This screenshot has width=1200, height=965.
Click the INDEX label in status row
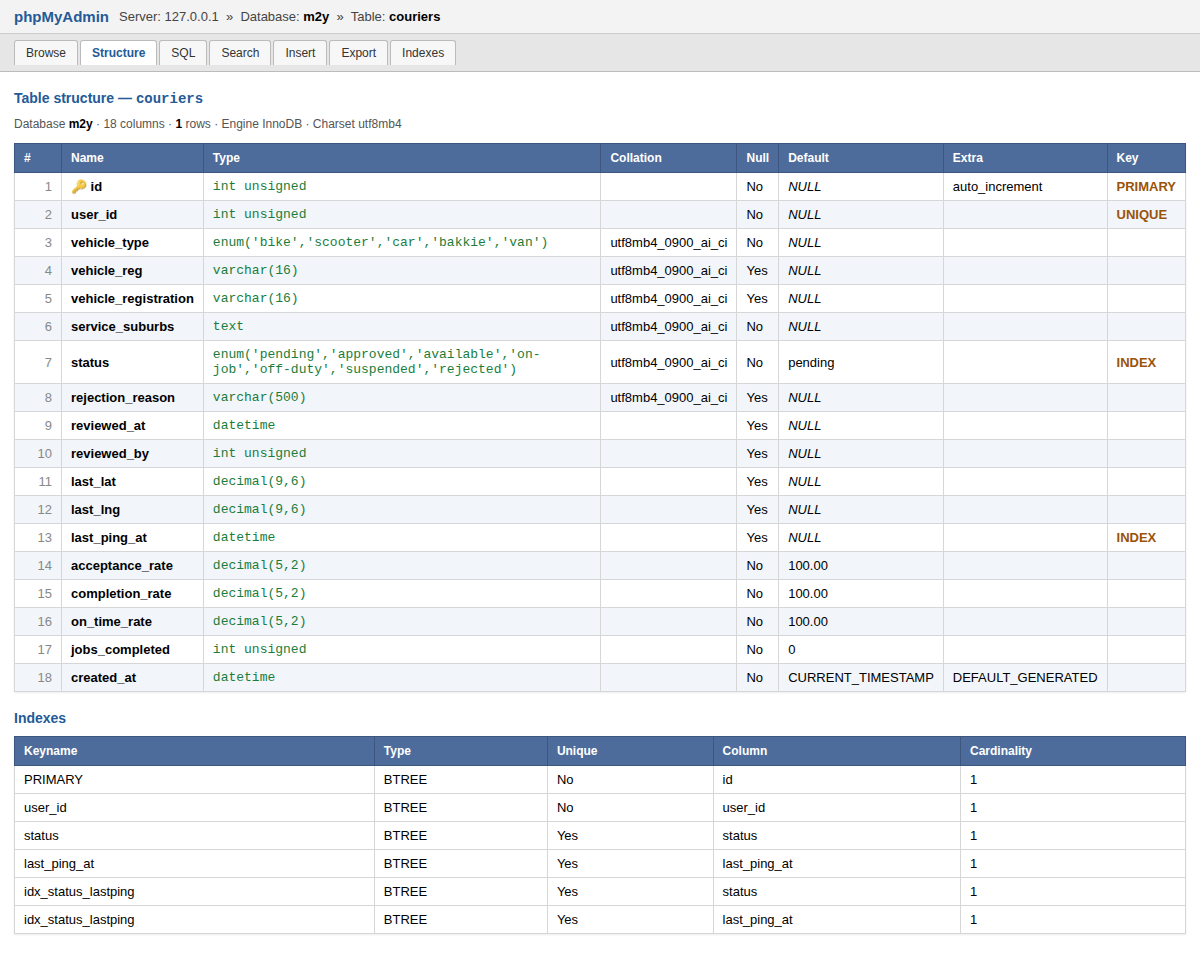tap(1136, 363)
